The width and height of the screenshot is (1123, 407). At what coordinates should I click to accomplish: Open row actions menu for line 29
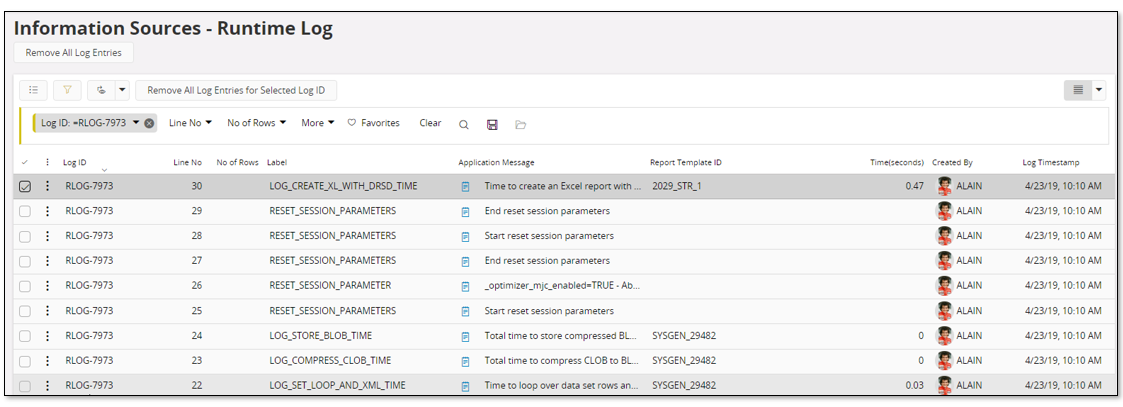[x=47, y=211]
